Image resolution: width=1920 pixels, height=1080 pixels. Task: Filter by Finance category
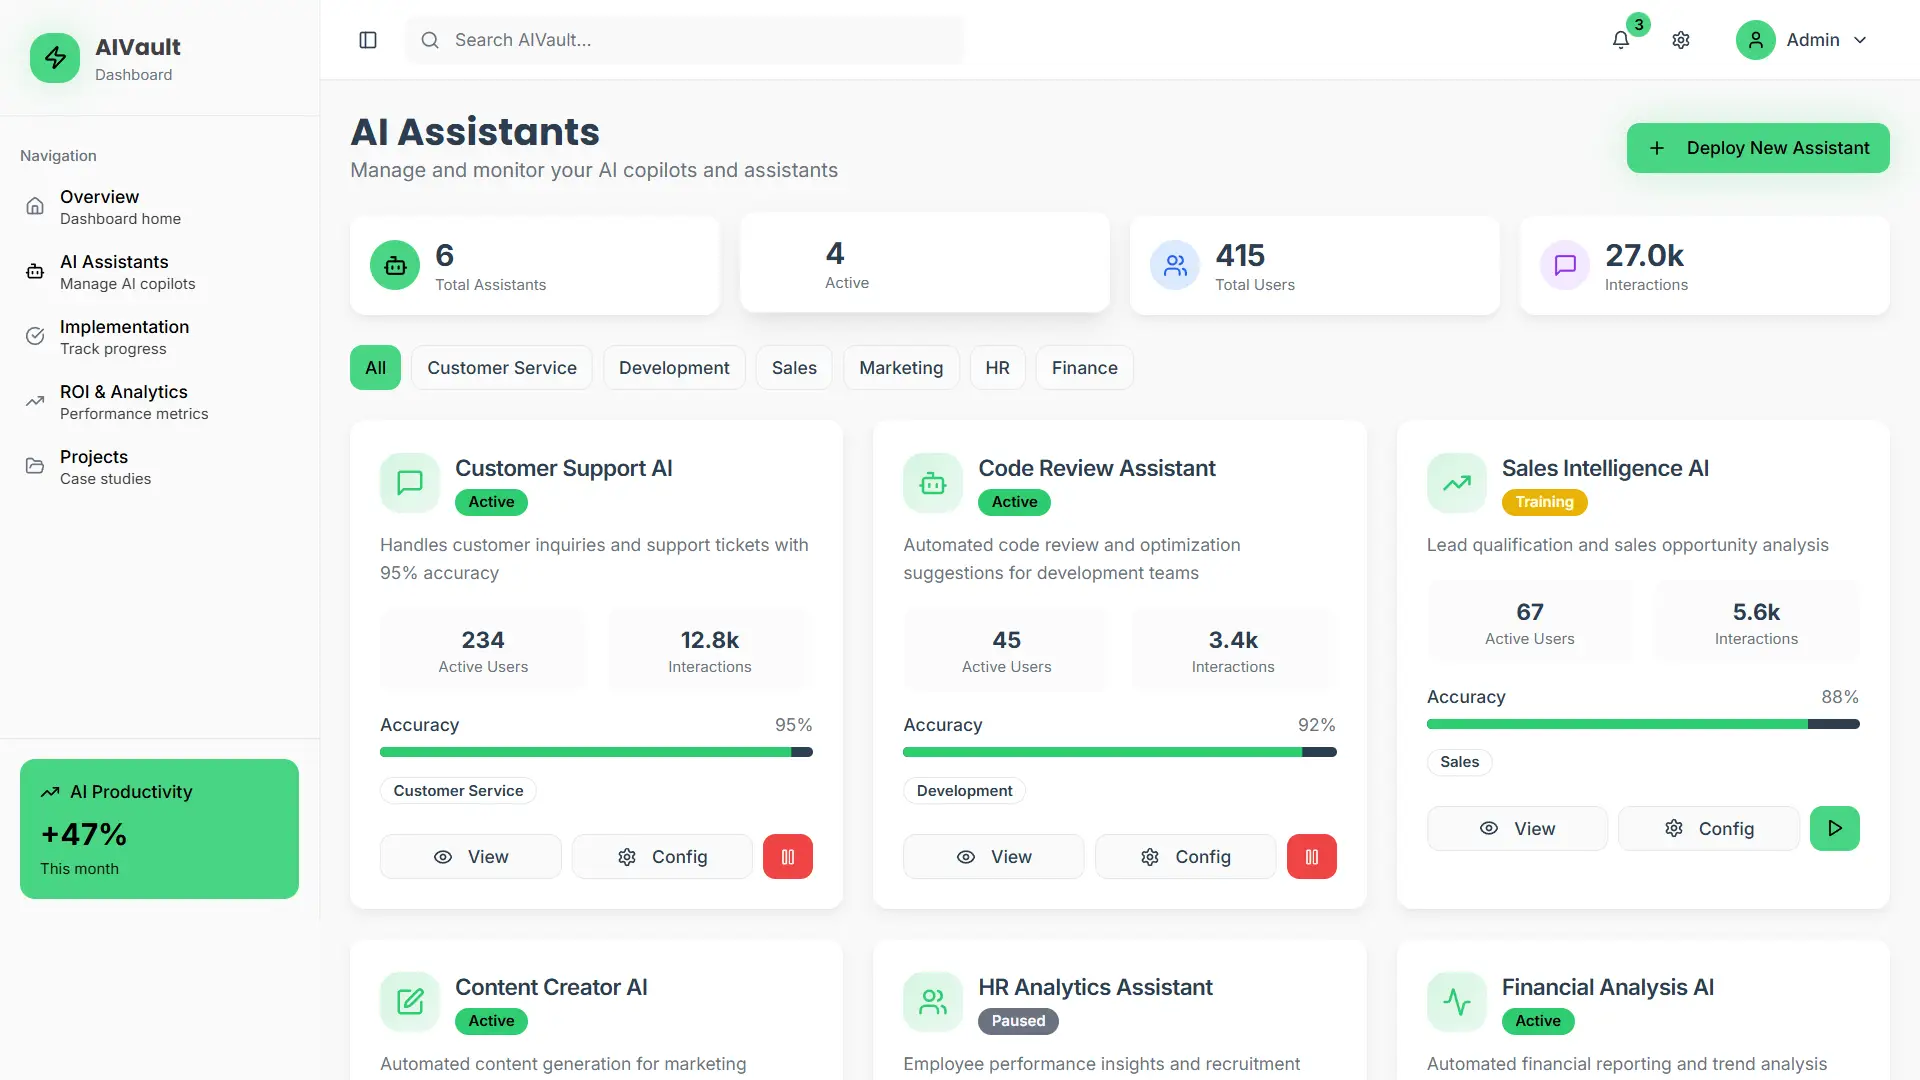click(1084, 368)
